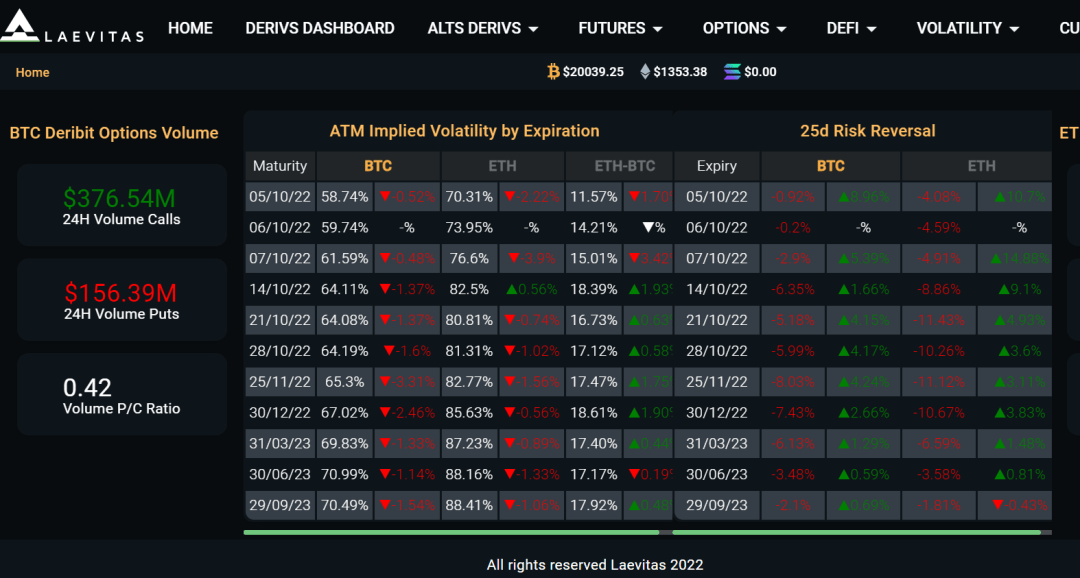This screenshot has height=578, width=1080.
Task: Click the footer text All rights reserved Laevitas 2022
Action: click(x=595, y=565)
